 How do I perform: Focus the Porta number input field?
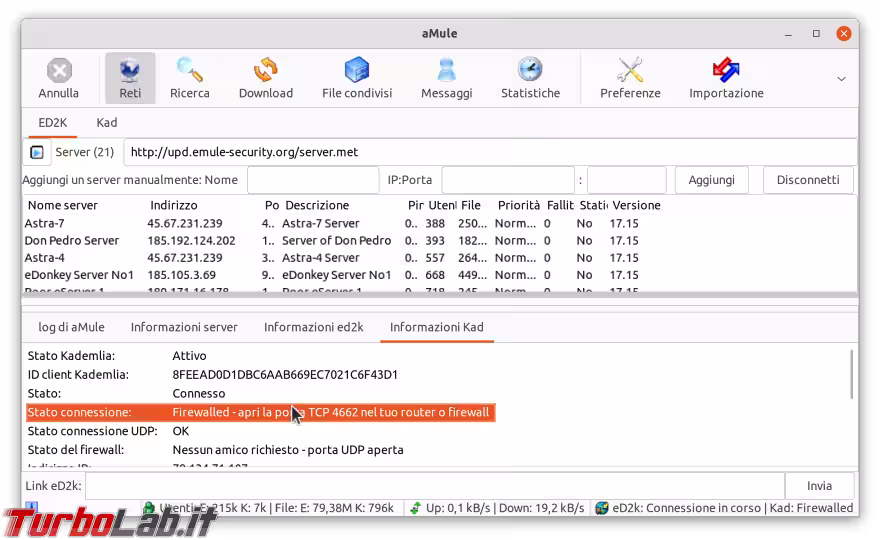627,180
